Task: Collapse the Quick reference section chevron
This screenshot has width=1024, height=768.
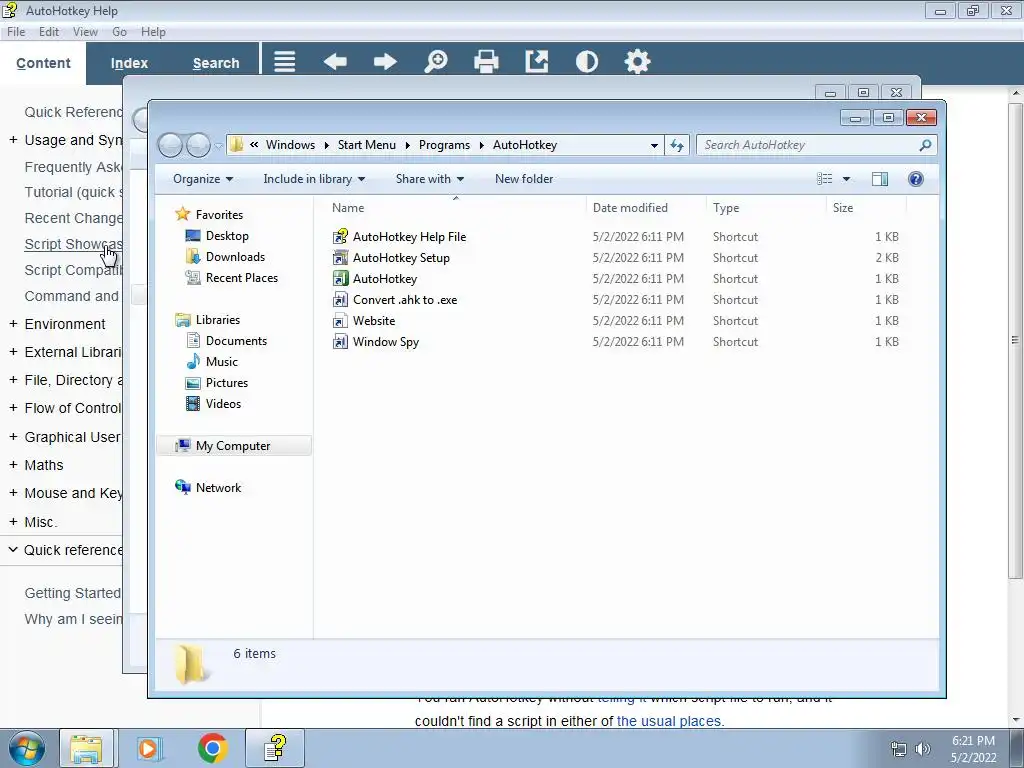Action: 13,550
